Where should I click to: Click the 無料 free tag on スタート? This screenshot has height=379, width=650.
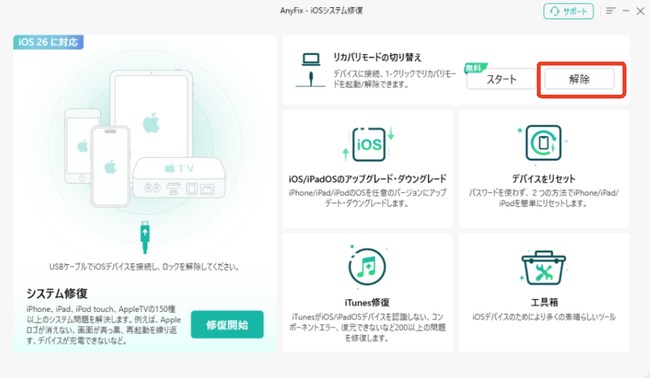(x=475, y=68)
